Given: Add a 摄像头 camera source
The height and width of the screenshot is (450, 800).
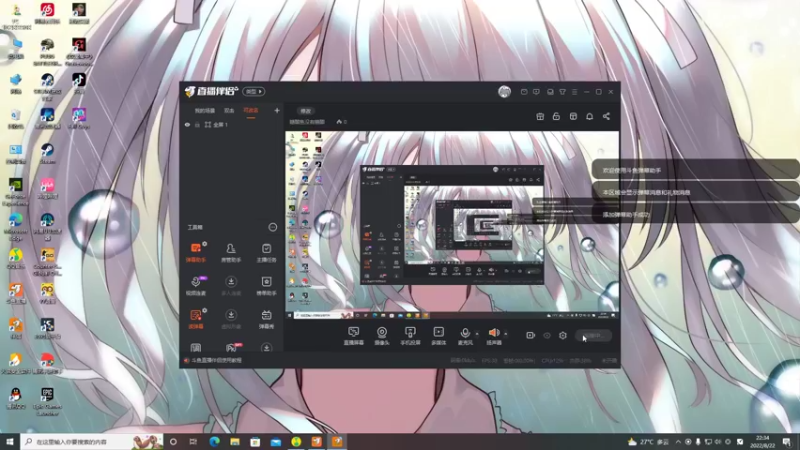Looking at the screenshot, I should click(x=382, y=336).
